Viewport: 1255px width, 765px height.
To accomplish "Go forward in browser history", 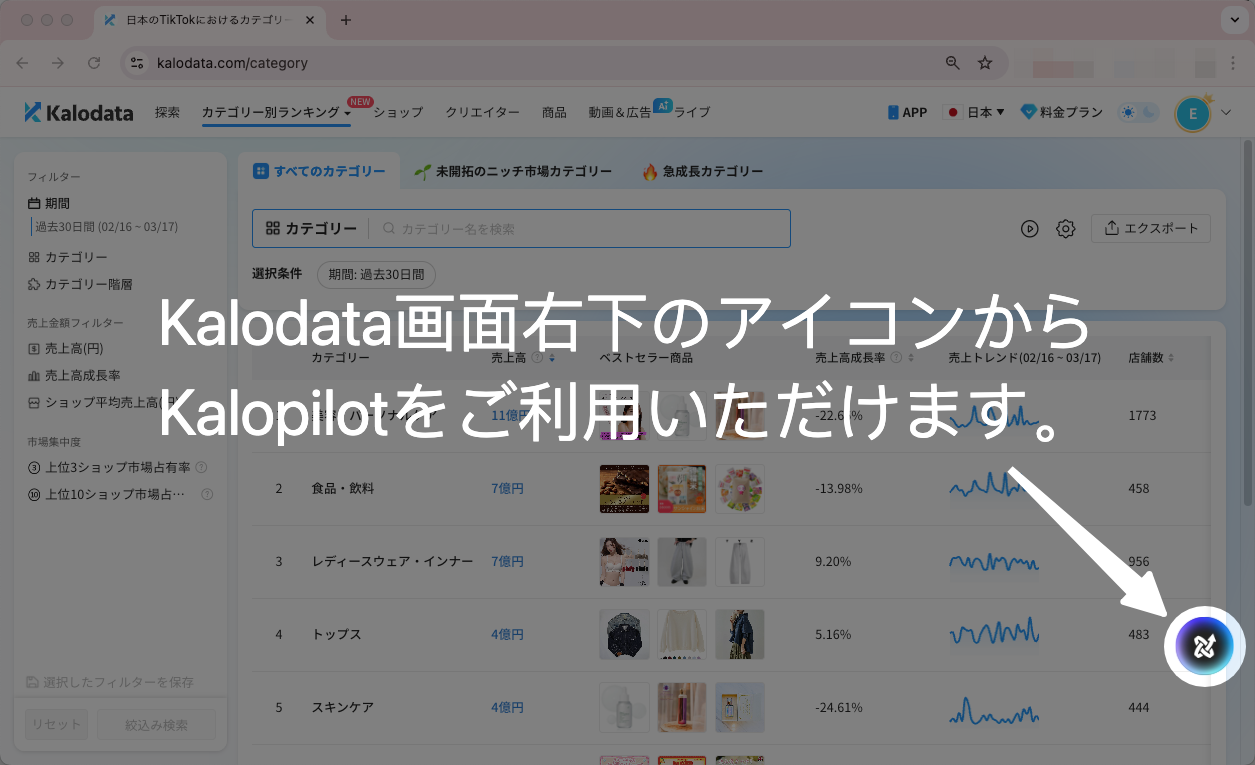I will [58, 63].
